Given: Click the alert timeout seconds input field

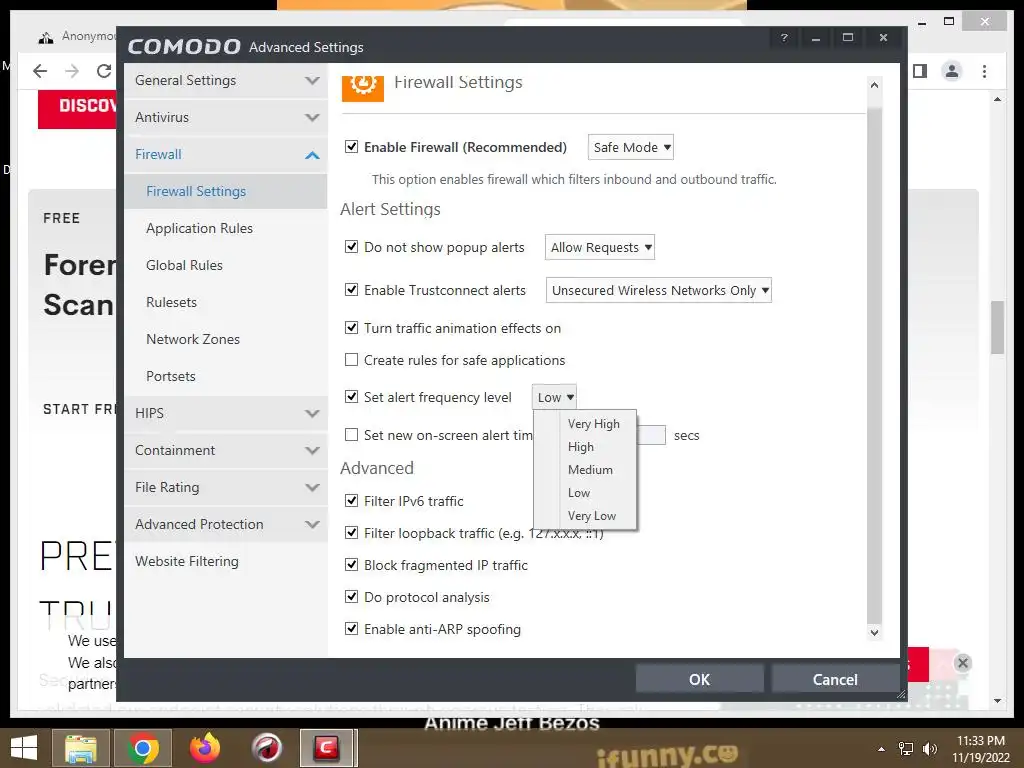Looking at the screenshot, I should click(651, 435).
